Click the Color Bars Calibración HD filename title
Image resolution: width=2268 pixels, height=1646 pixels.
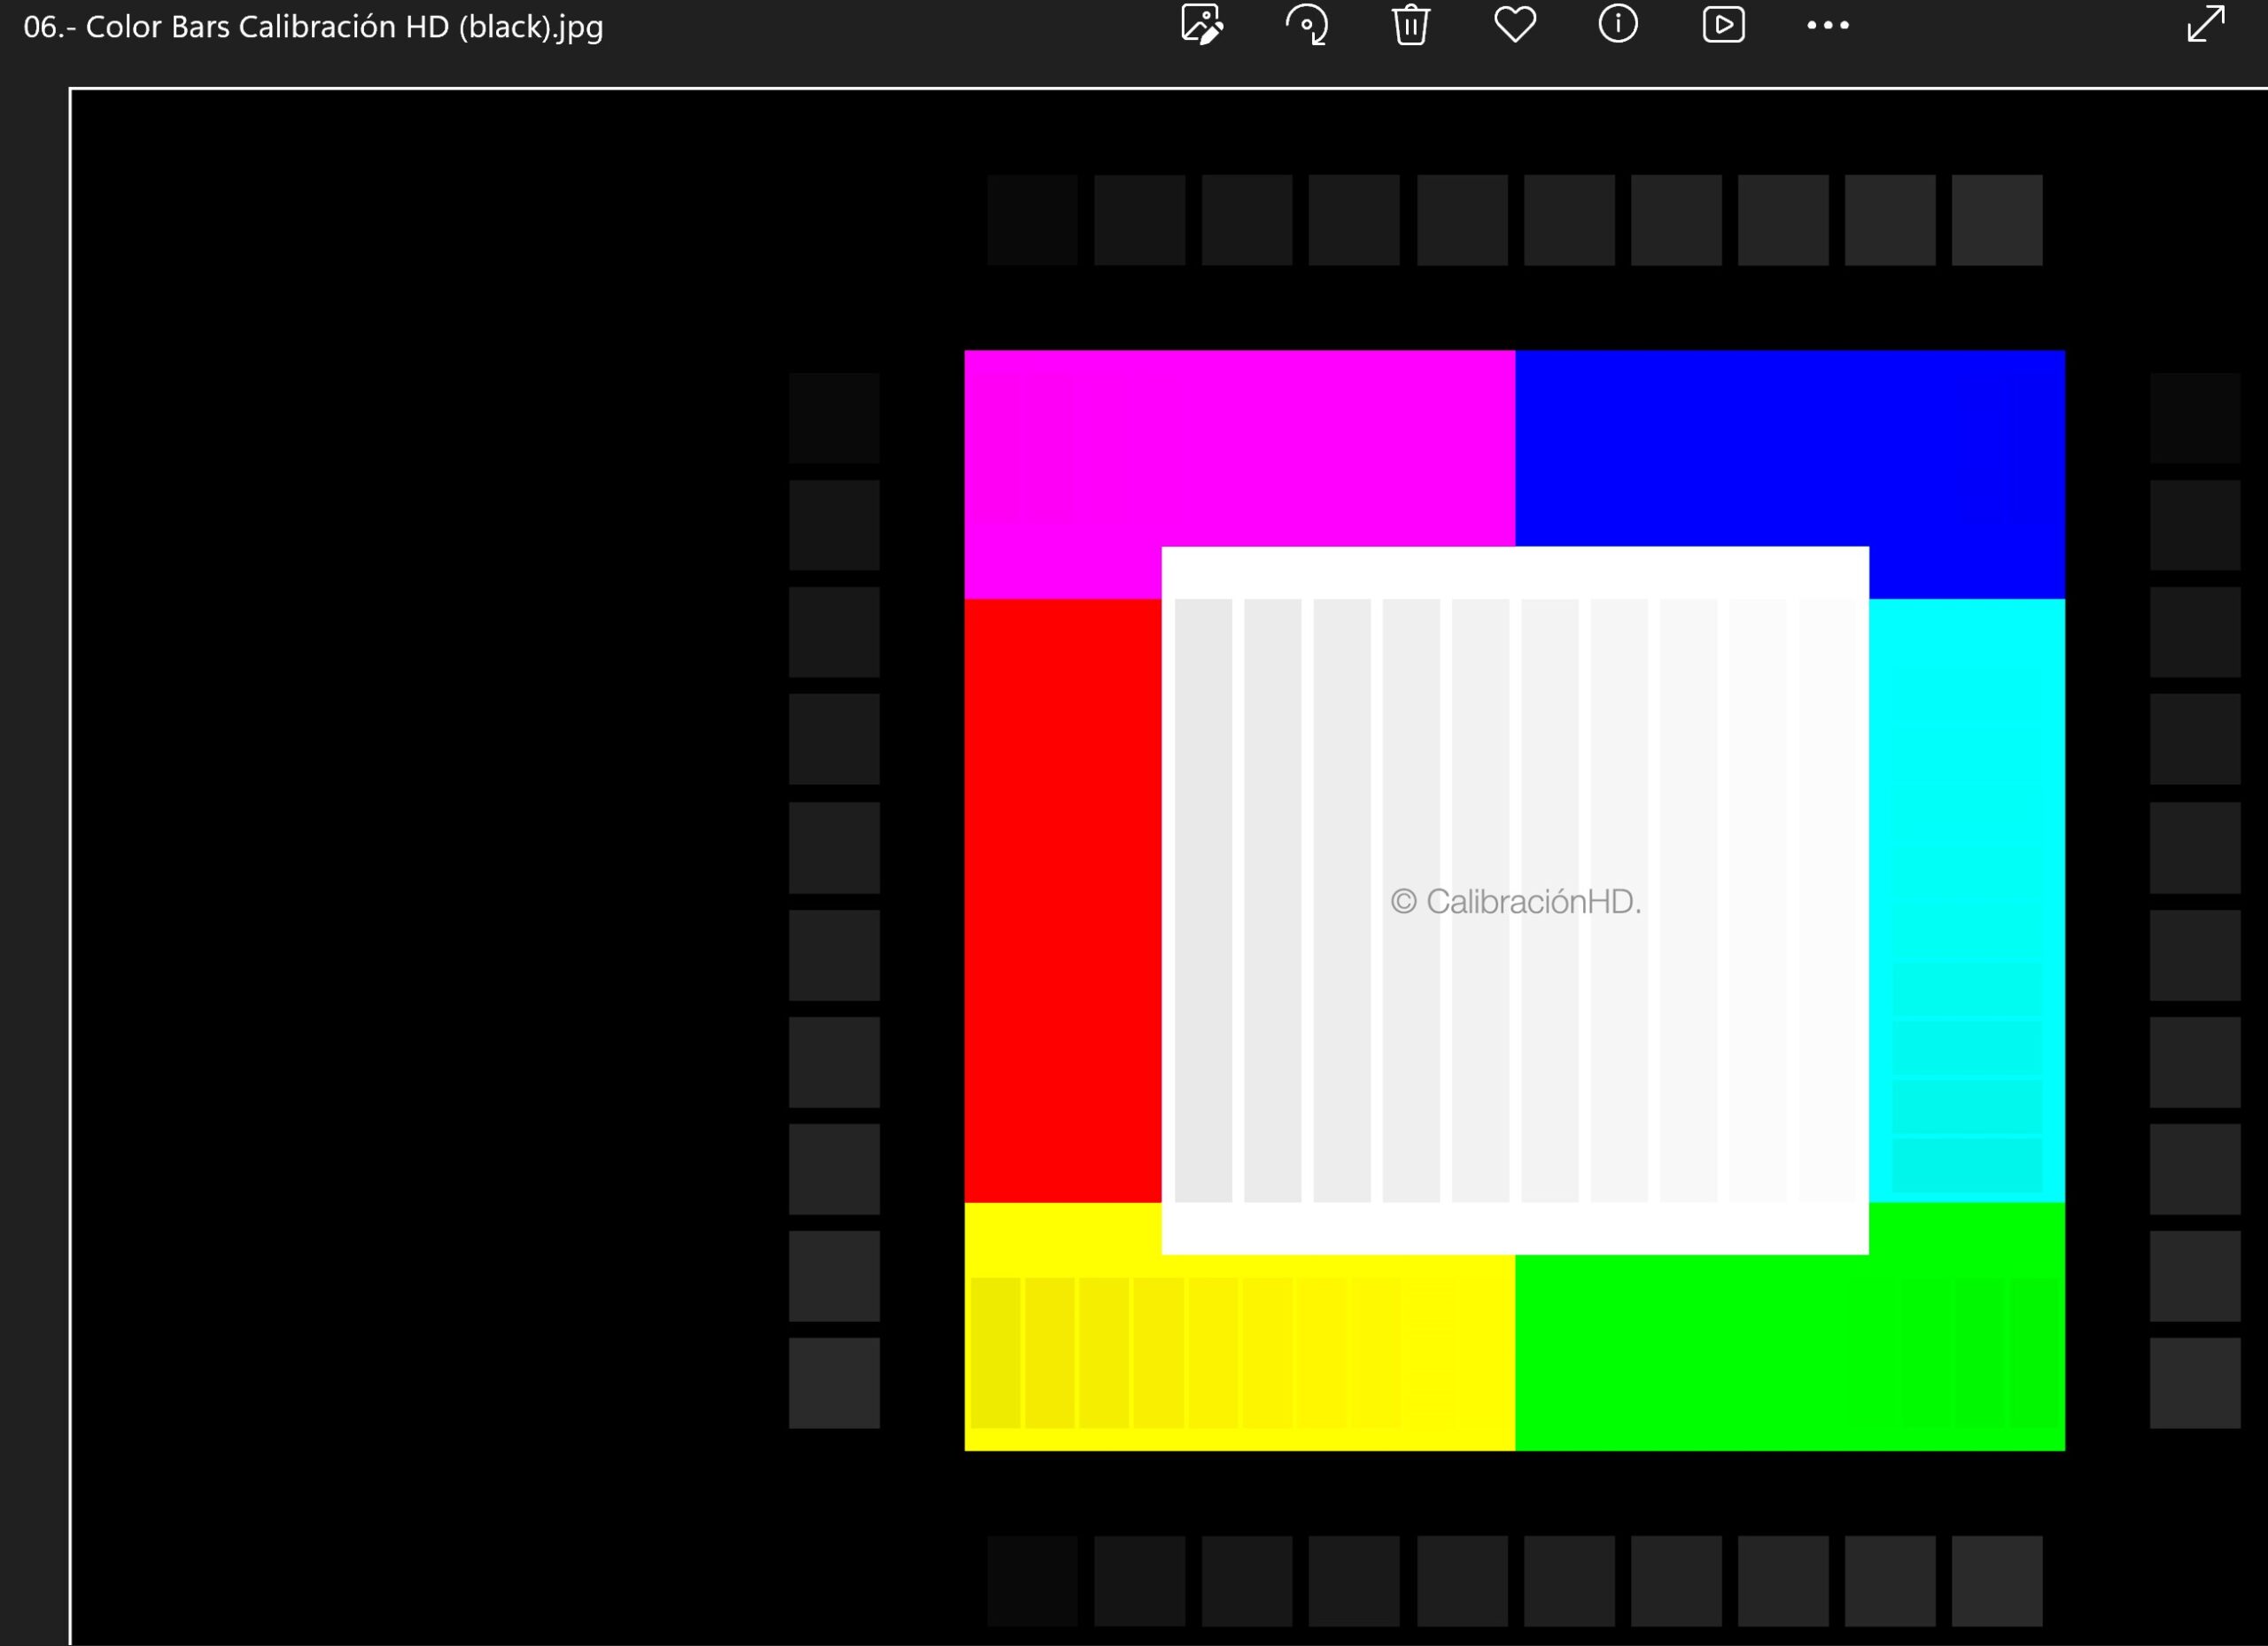click(313, 27)
